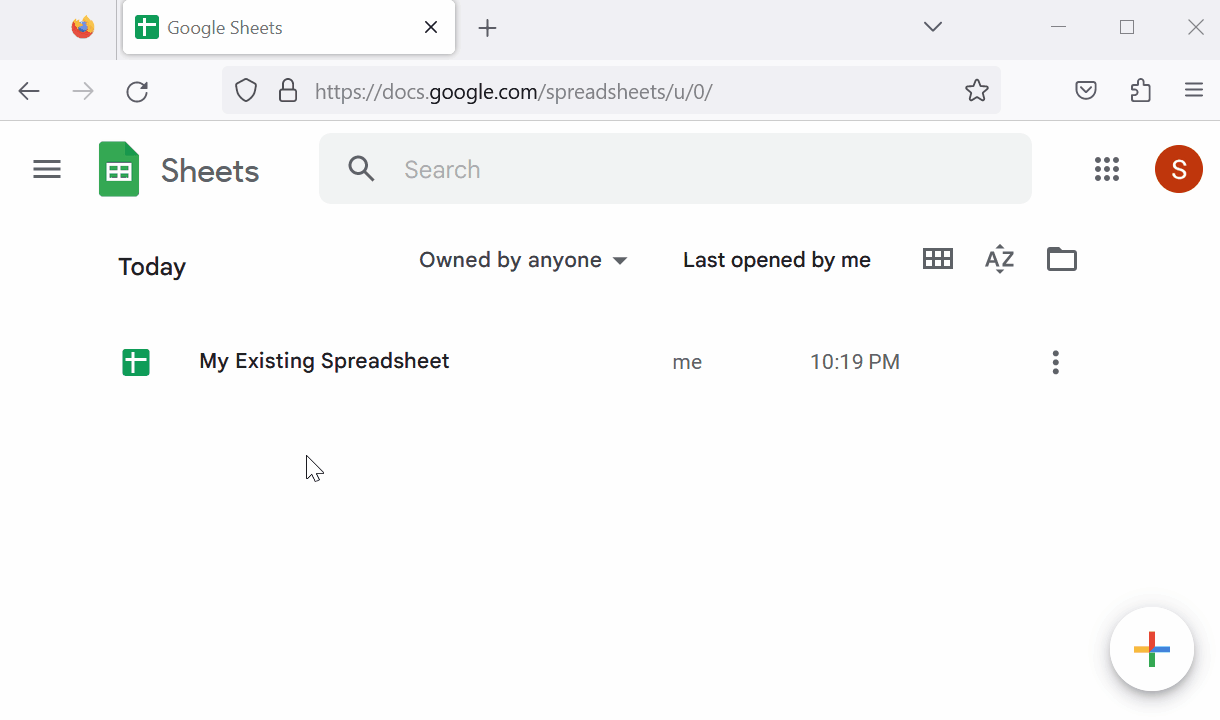The width and height of the screenshot is (1220, 720).
Task: Click the Sheets title text
Action: tap(210, 171)
